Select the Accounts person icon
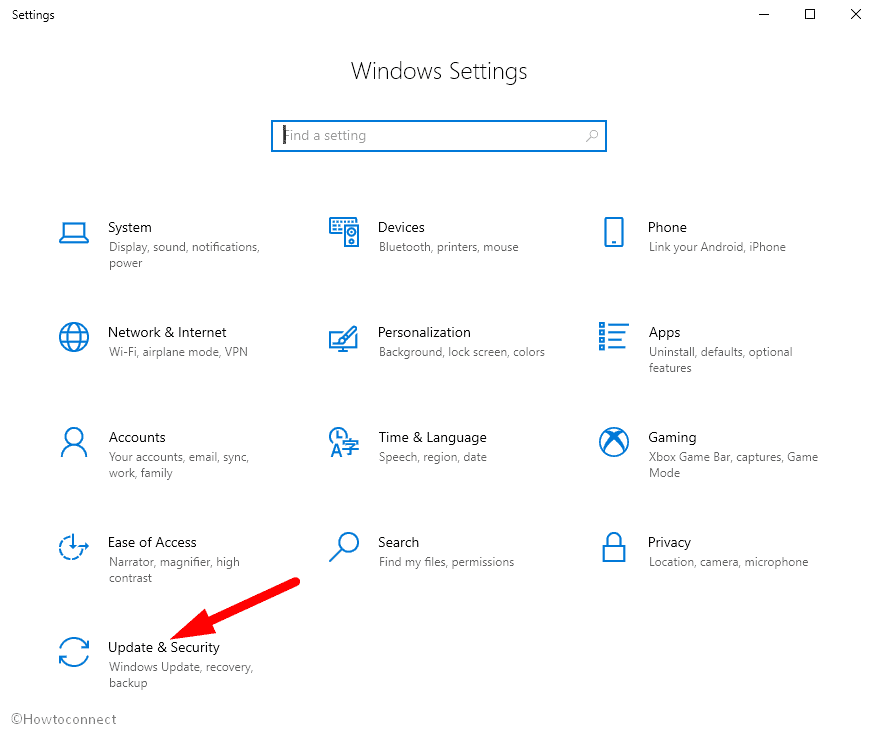Viewport: 878px width, 733px height. click(74, 442)
